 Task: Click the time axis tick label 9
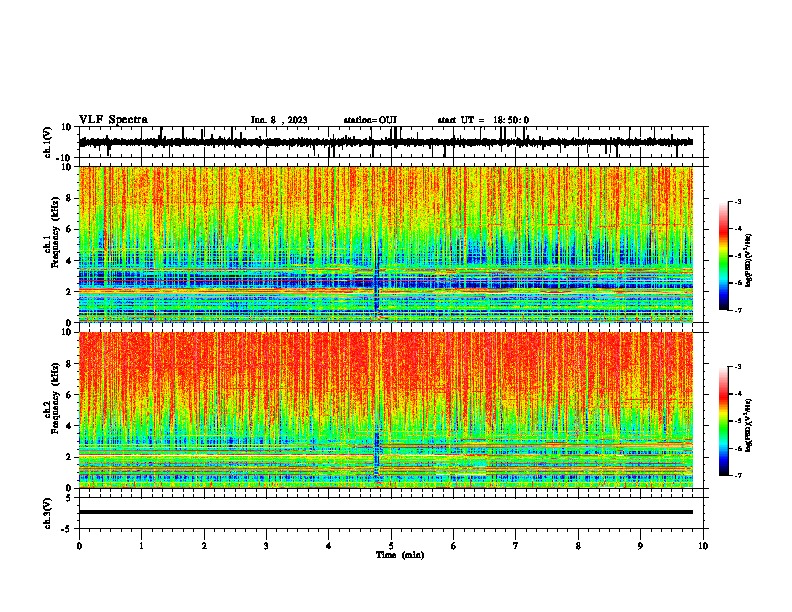click(640, 546)
